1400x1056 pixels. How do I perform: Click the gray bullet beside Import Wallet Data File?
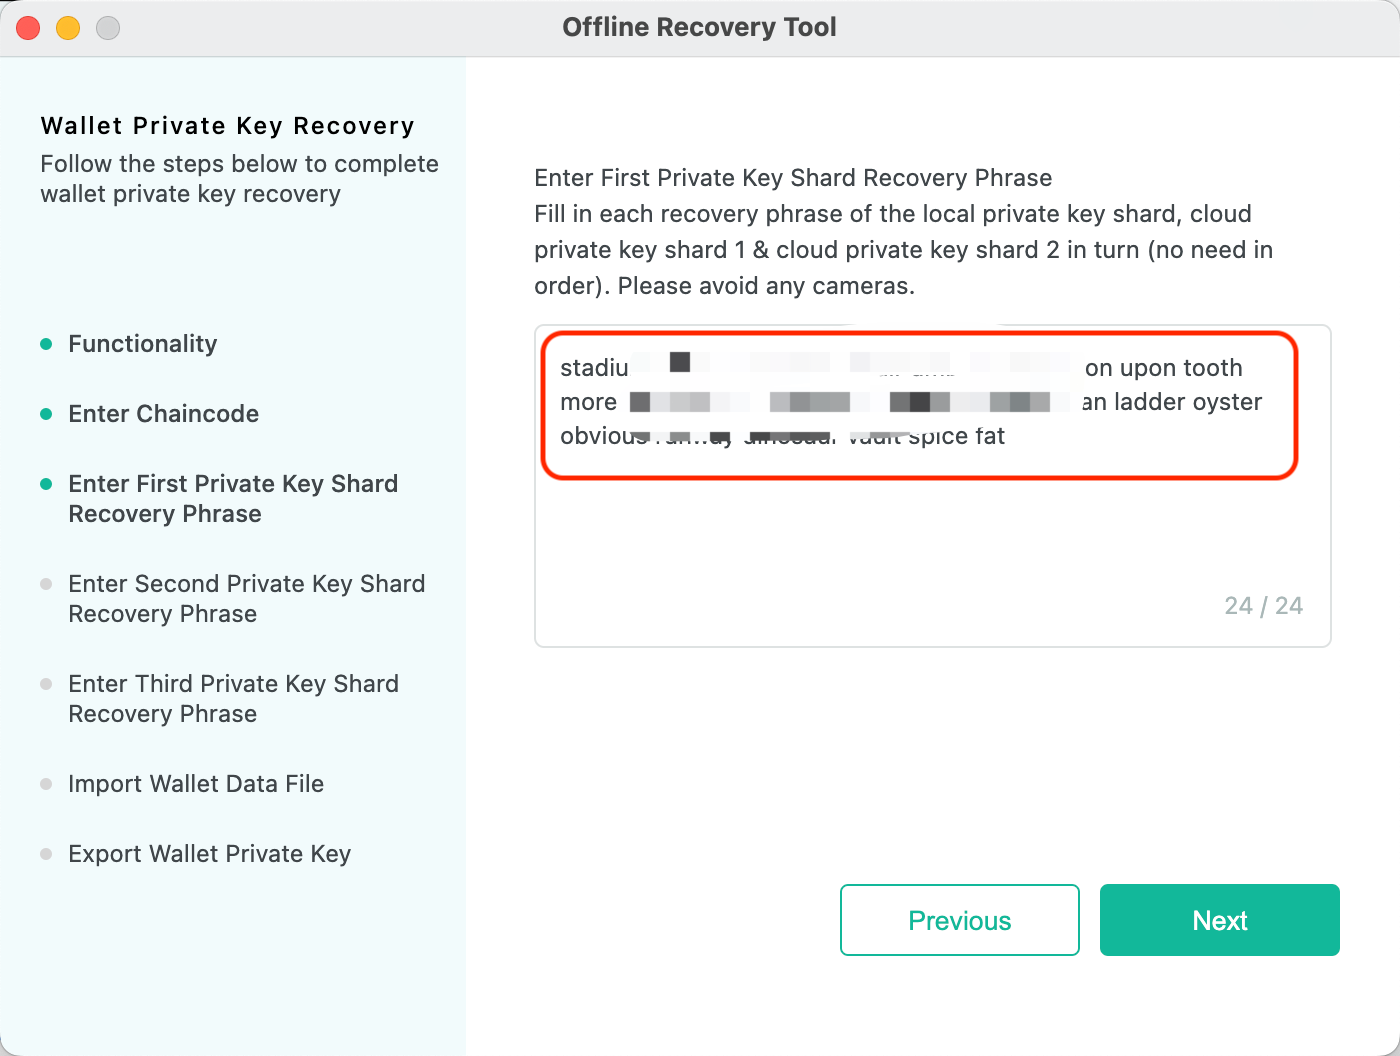[x=46, y=784]
